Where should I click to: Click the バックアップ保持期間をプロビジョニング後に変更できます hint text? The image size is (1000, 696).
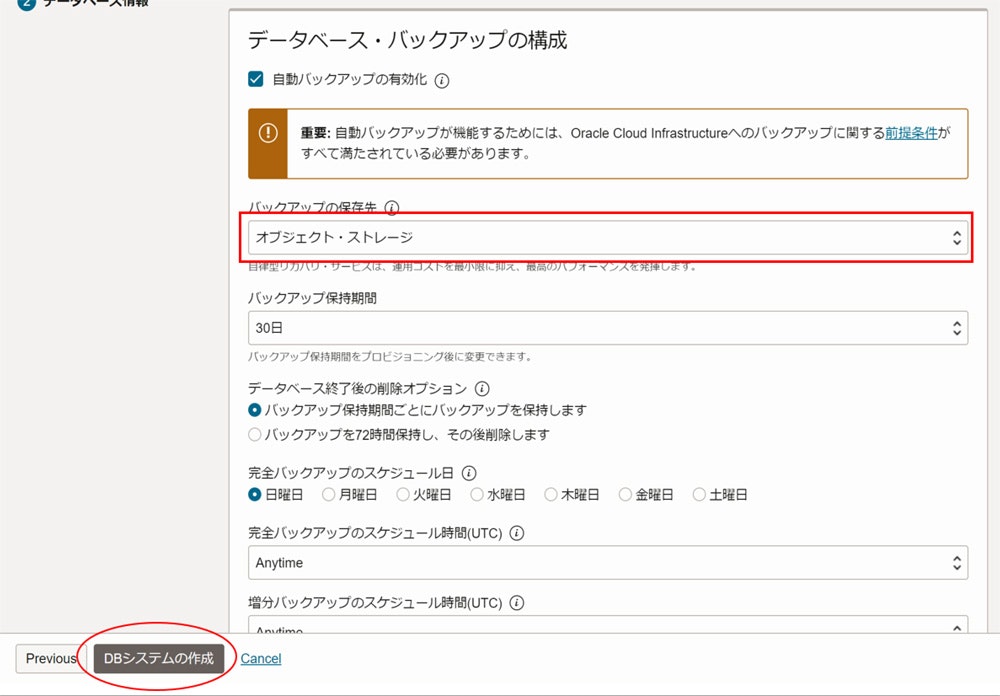(x=390, y=357)
